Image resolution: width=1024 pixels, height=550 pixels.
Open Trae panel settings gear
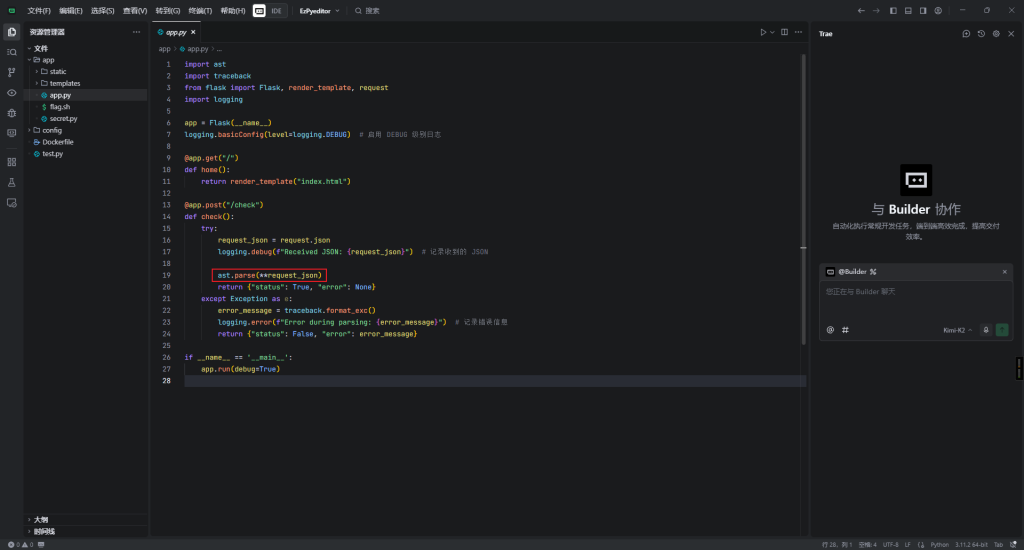click(x=996, y=33)
